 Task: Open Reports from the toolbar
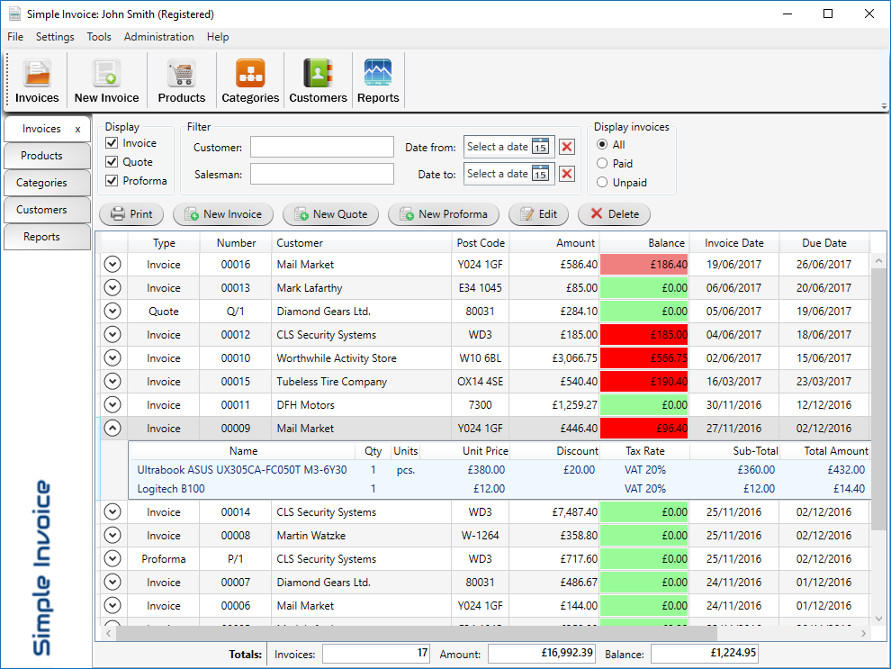378,81
